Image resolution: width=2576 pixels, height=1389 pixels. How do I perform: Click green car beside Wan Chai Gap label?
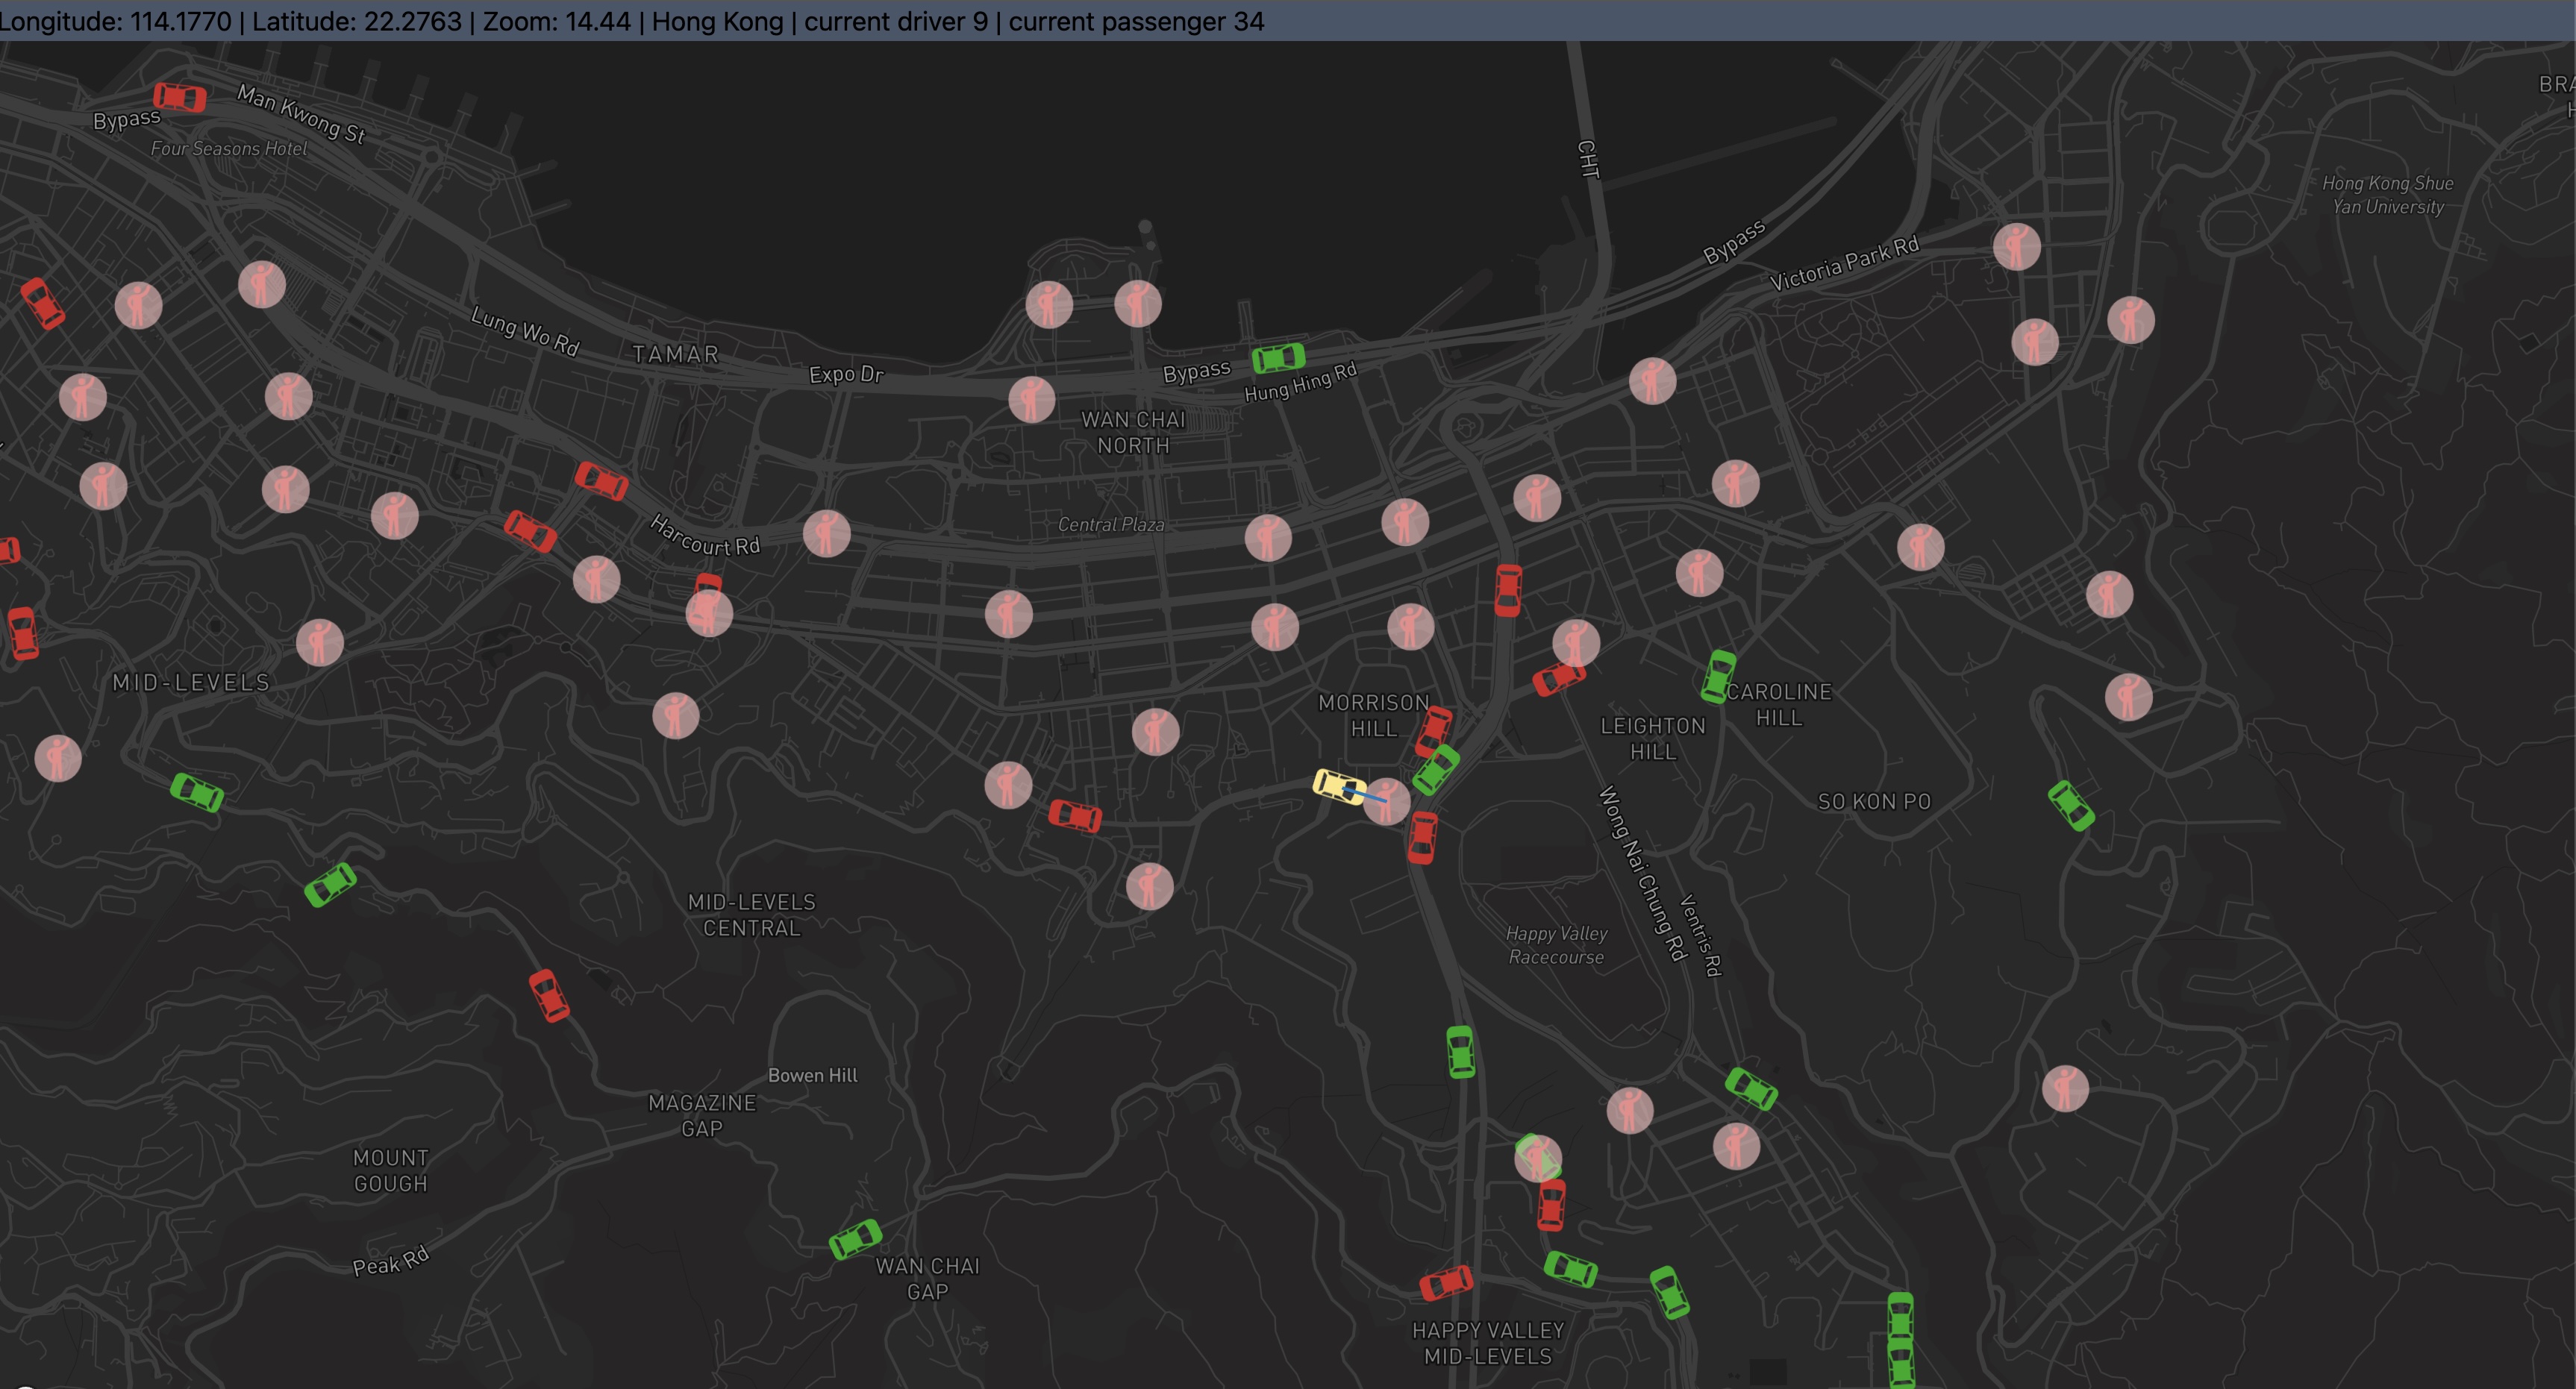pyautogui.click(x=855, y=1239)
